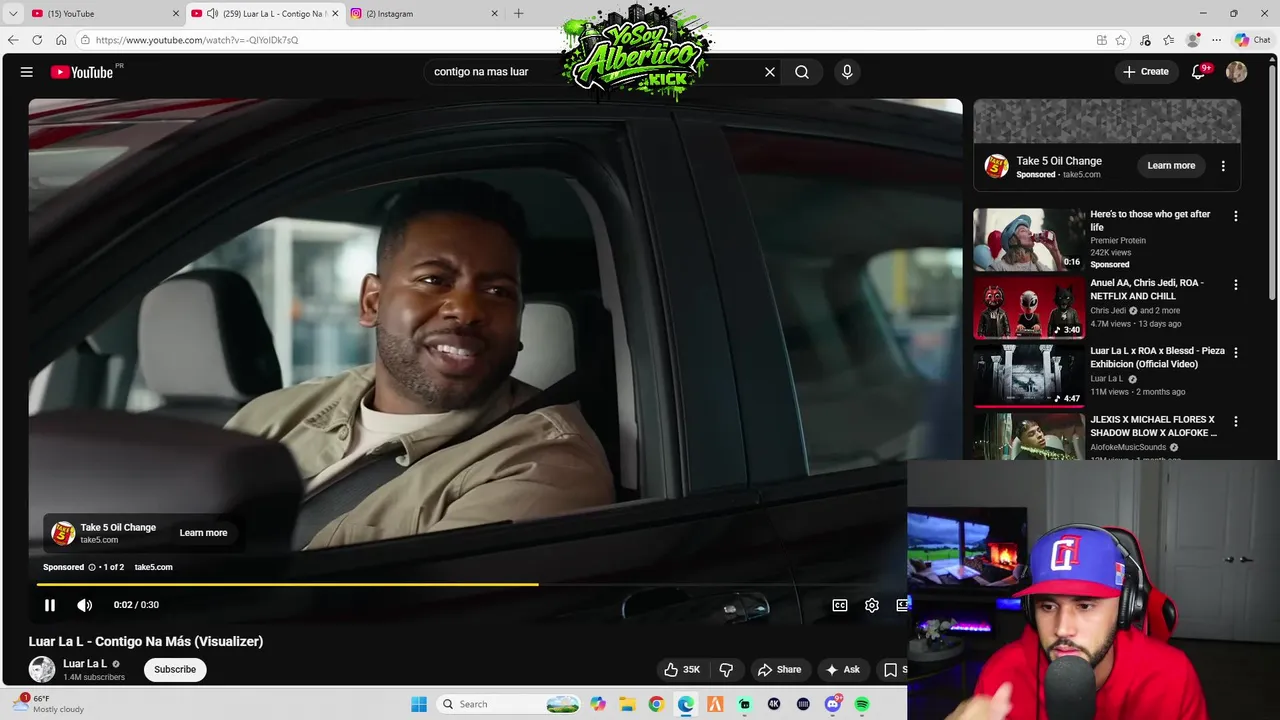The image size is (1280, 720).
Task: Open the 4K app on the taskbar
Action: pyautogui.click(x=774, y=704)
